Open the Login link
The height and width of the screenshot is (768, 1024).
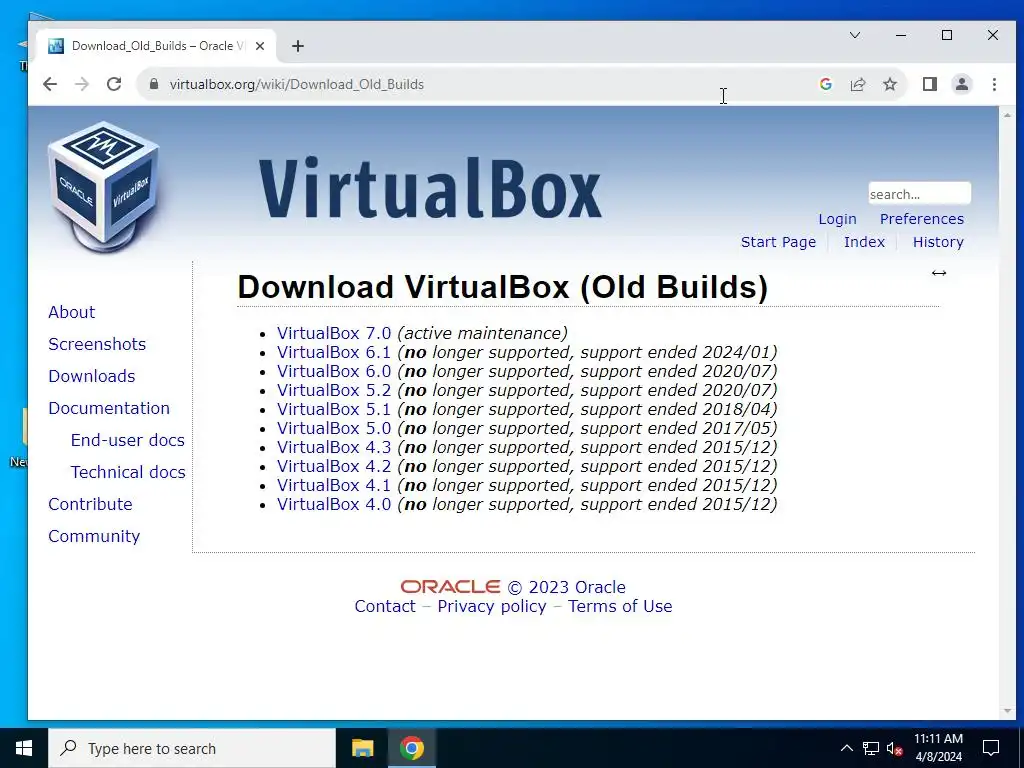pyautogui.click(x=837, y=219)
